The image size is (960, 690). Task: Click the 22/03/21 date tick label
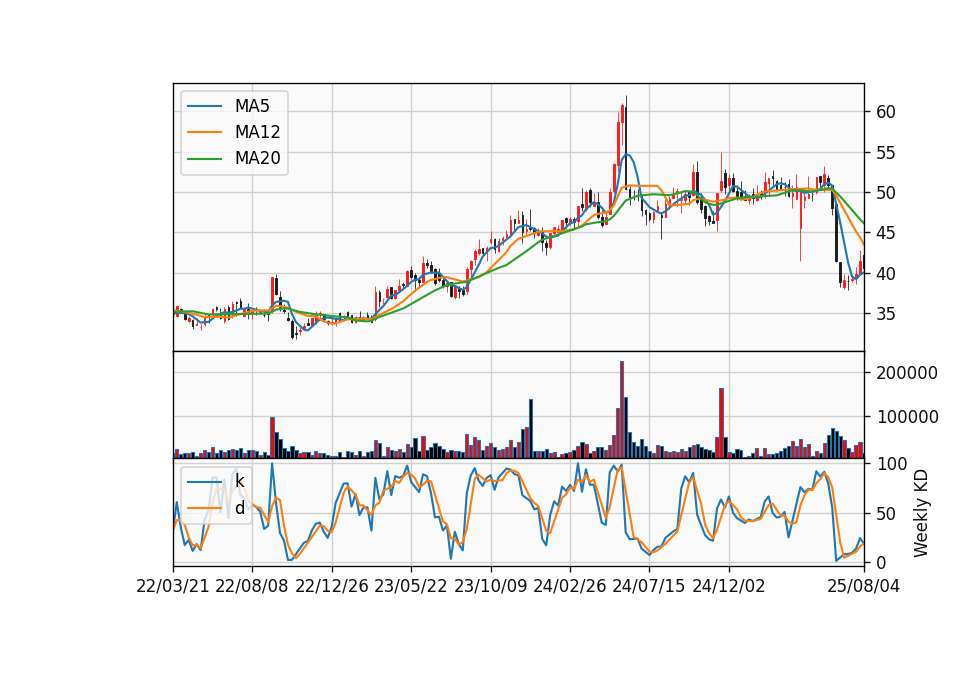tap(173, 586)
